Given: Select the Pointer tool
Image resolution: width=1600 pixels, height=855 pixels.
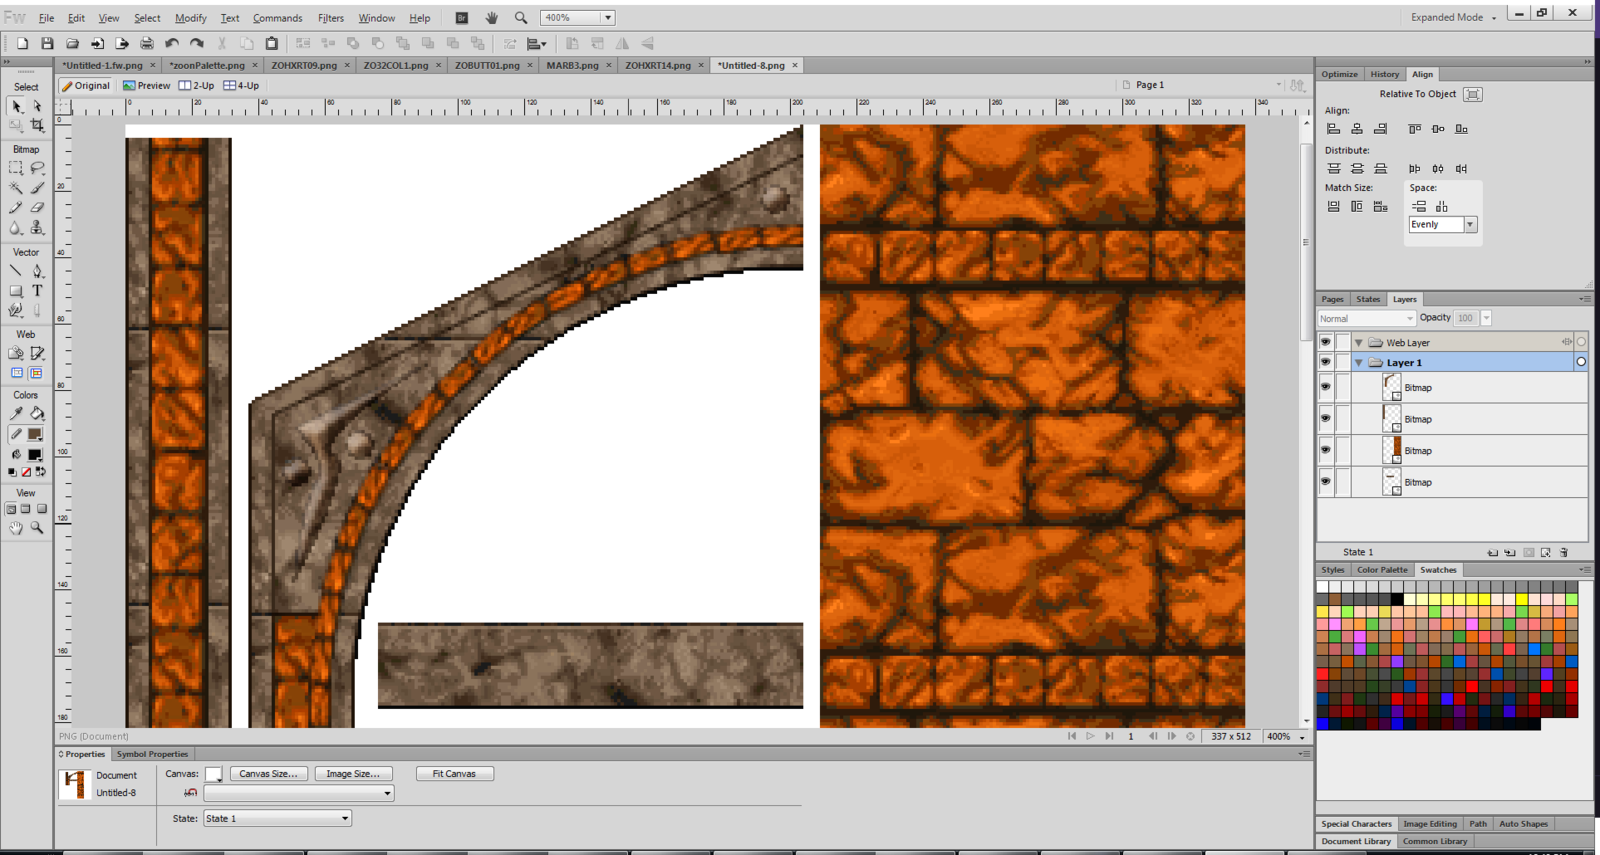Looking at the screenshot, I should [x=16, y=106].
